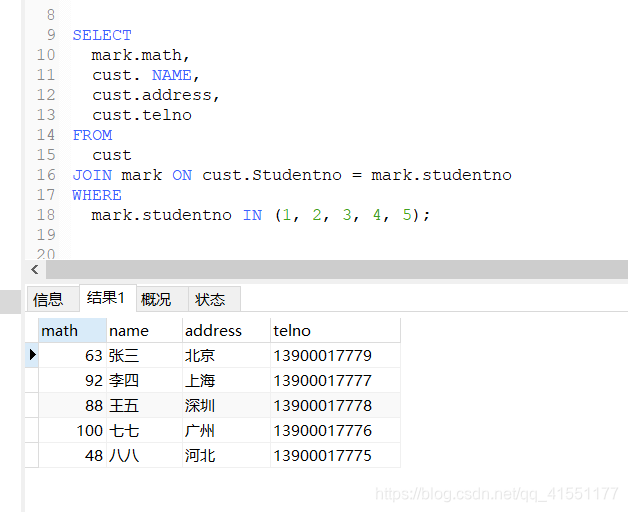The image size is (628, 512).
Task: Switch to the 信息 tab
Action: (x=53, y=299)
